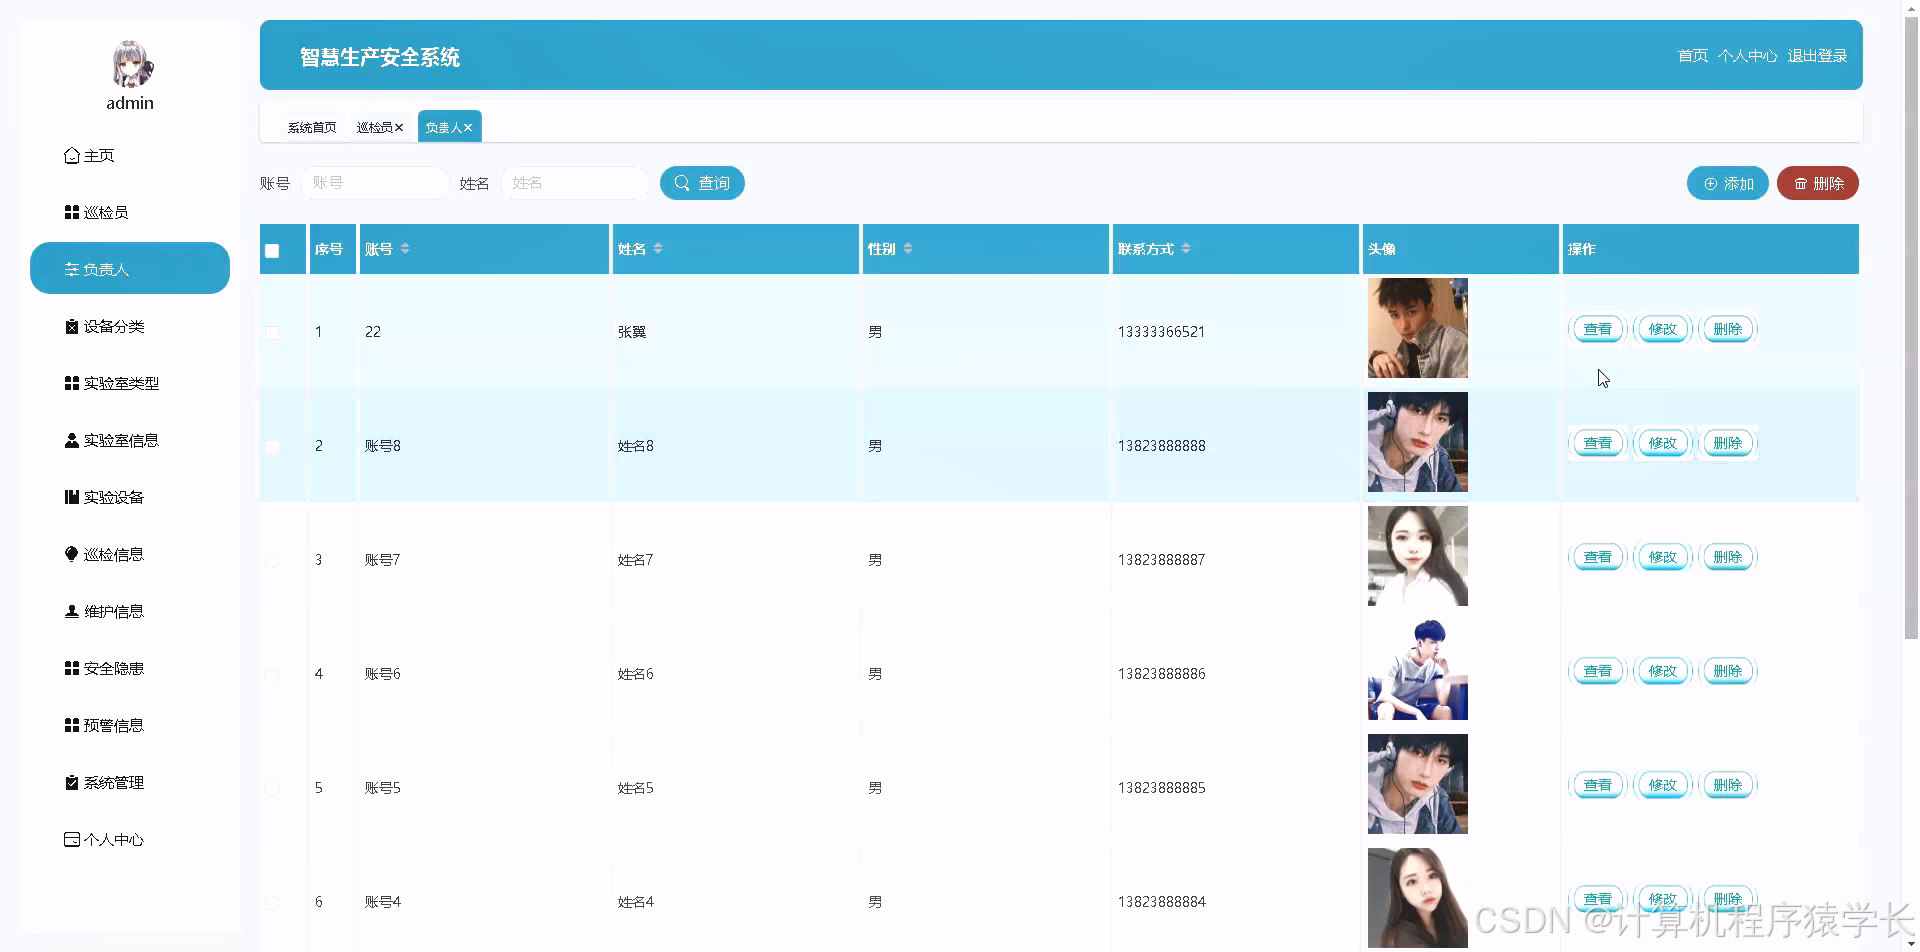Open 预警信息 menu item text

pos(114,725)
